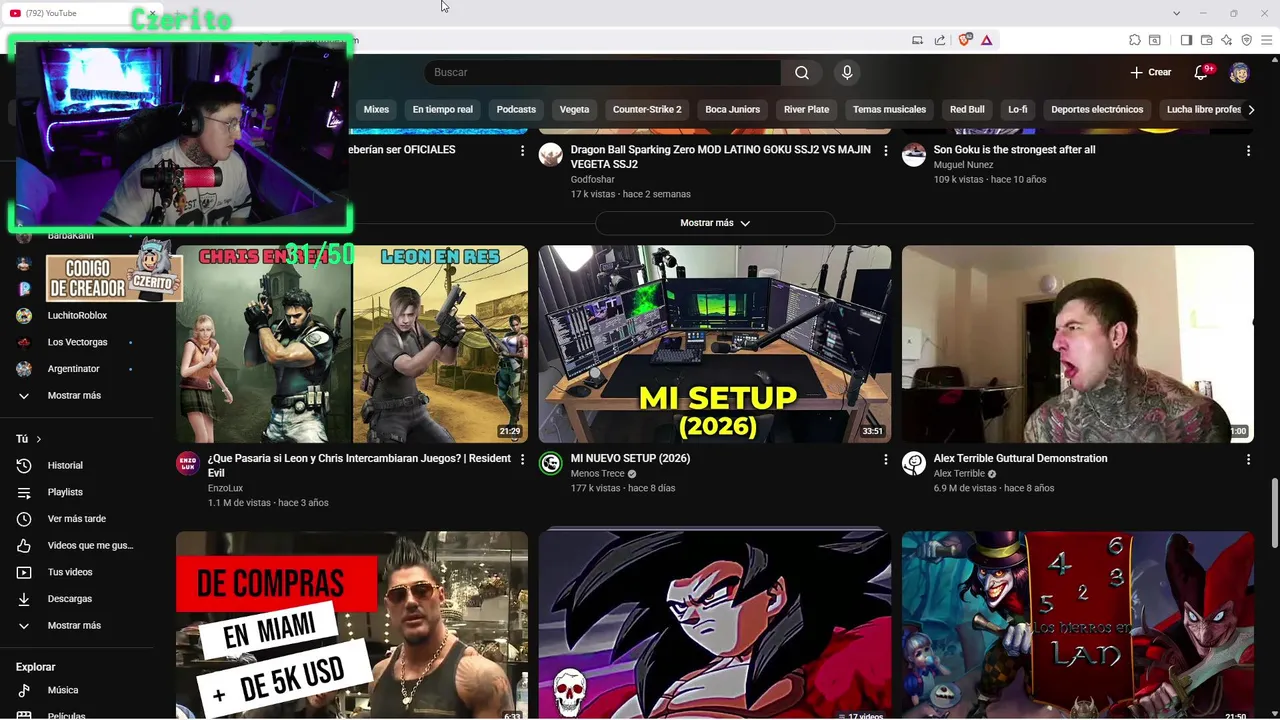
Task: Click the search magnifier button
Action: click(802, 72)
